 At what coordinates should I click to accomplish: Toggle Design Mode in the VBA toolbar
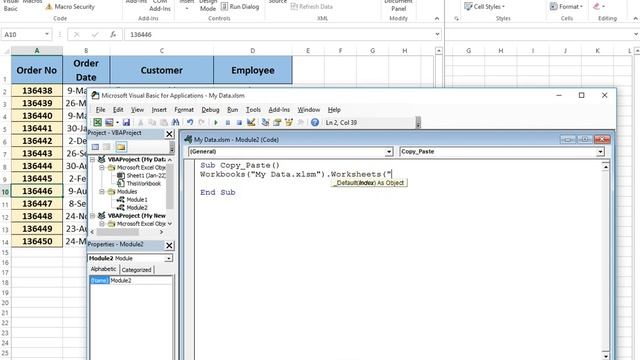point(251,122)
